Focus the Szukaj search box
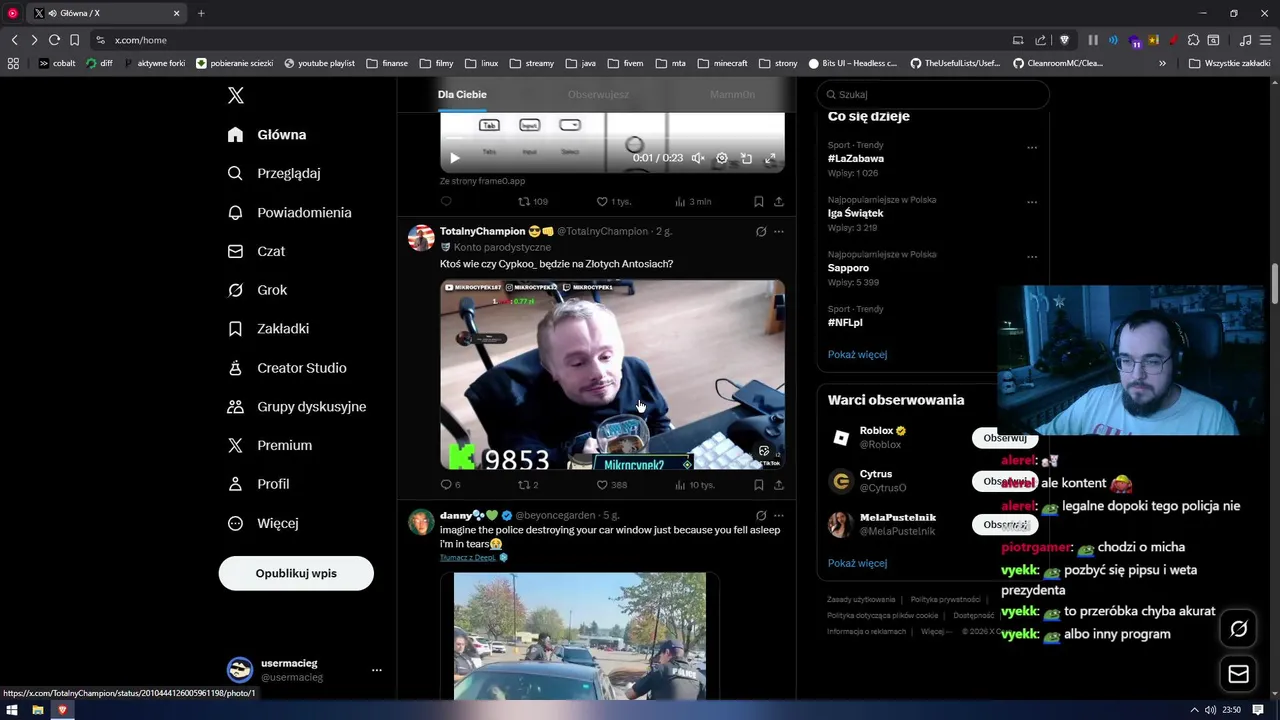Screen dimensions: 1280x720 (x=933, y=95)
